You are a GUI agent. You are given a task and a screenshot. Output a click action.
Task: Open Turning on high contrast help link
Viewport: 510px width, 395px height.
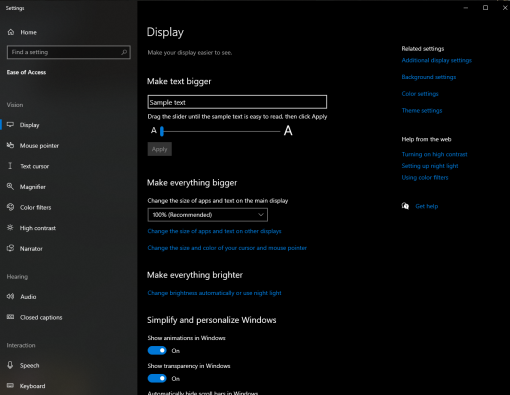(435, 154)
